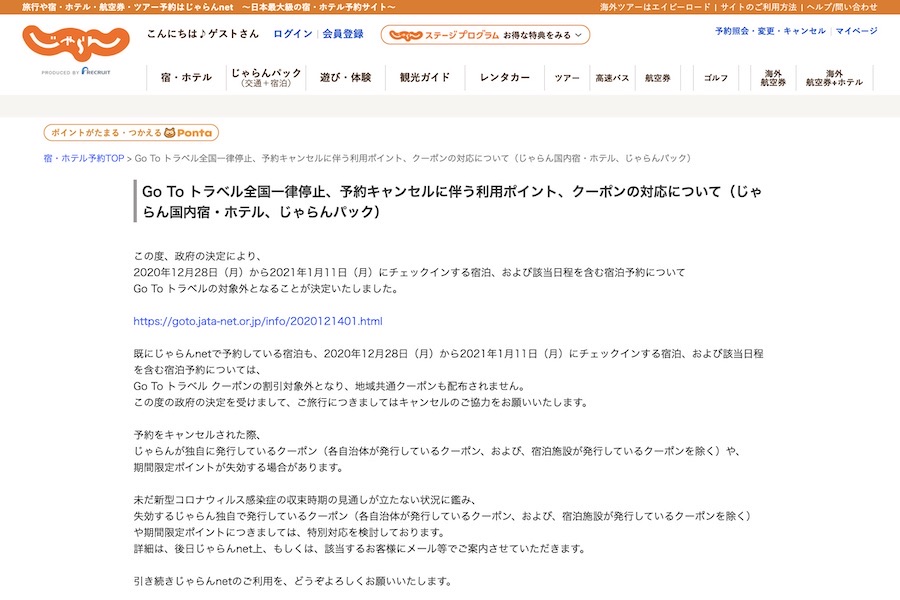This screenshot has height=600, width=900.
Task: Click the paragraph starting この度、政府の決定により
Action: [x=409, y=272]
